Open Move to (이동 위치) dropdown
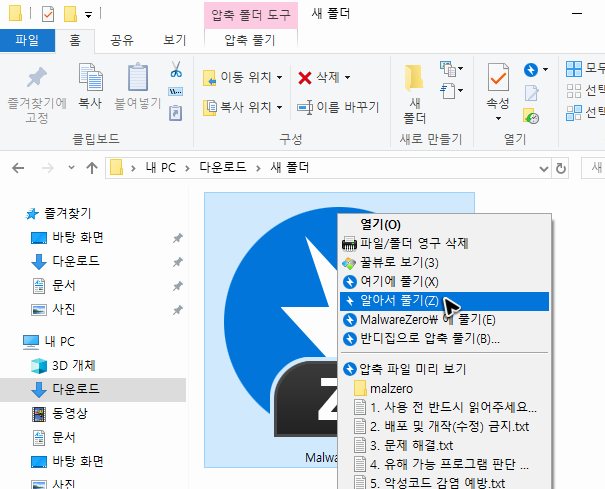Image resolution: width=605 pixels, height=489 pixels. [243, 78]
